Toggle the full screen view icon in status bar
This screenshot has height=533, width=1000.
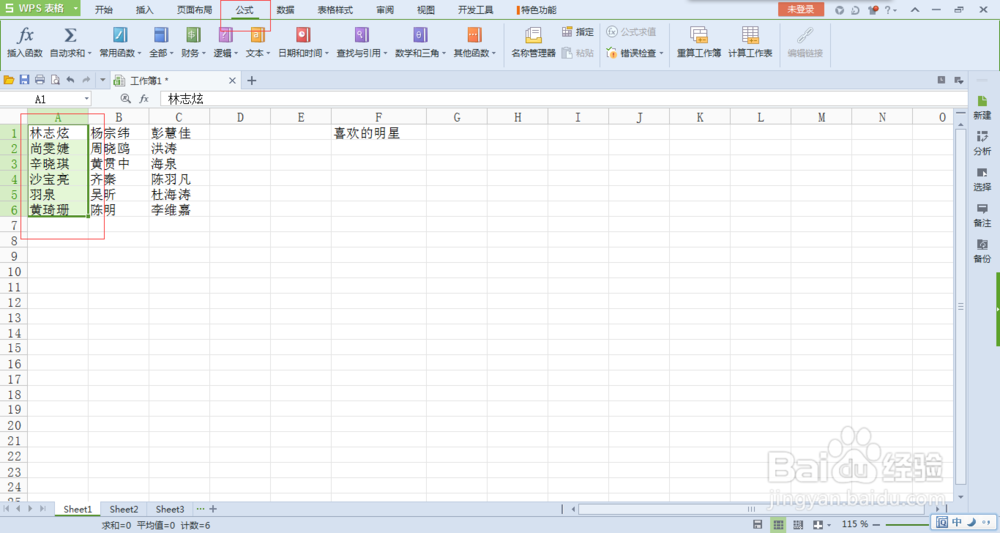818,525
